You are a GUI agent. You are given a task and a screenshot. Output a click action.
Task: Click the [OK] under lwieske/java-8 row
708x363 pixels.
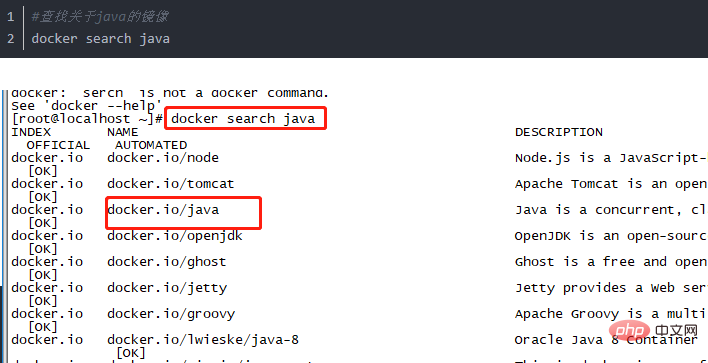tap(131, 353)
